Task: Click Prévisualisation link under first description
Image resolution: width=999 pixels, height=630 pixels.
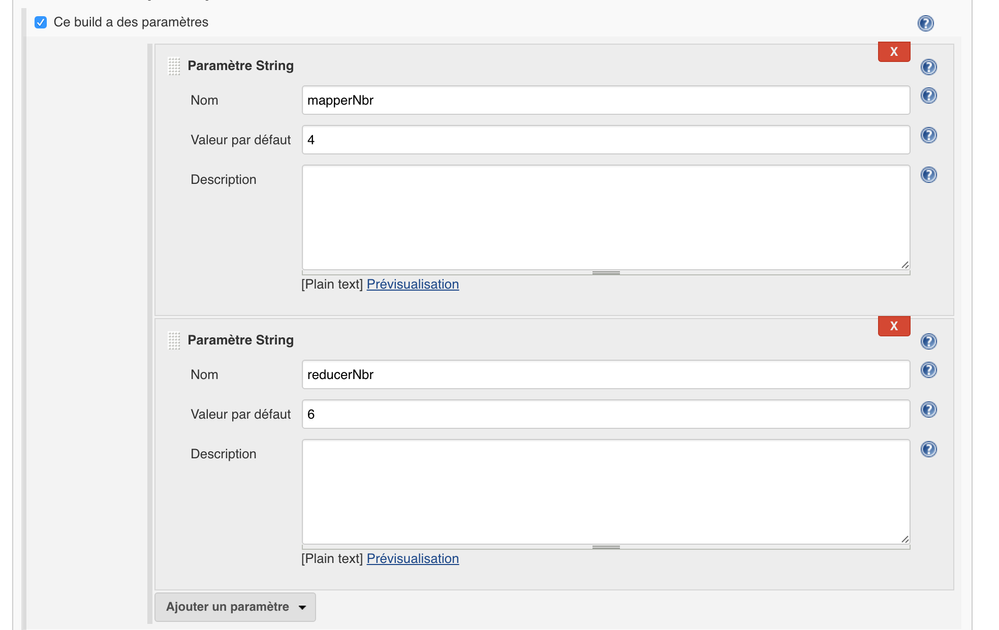Action: (x=412, y=284)
